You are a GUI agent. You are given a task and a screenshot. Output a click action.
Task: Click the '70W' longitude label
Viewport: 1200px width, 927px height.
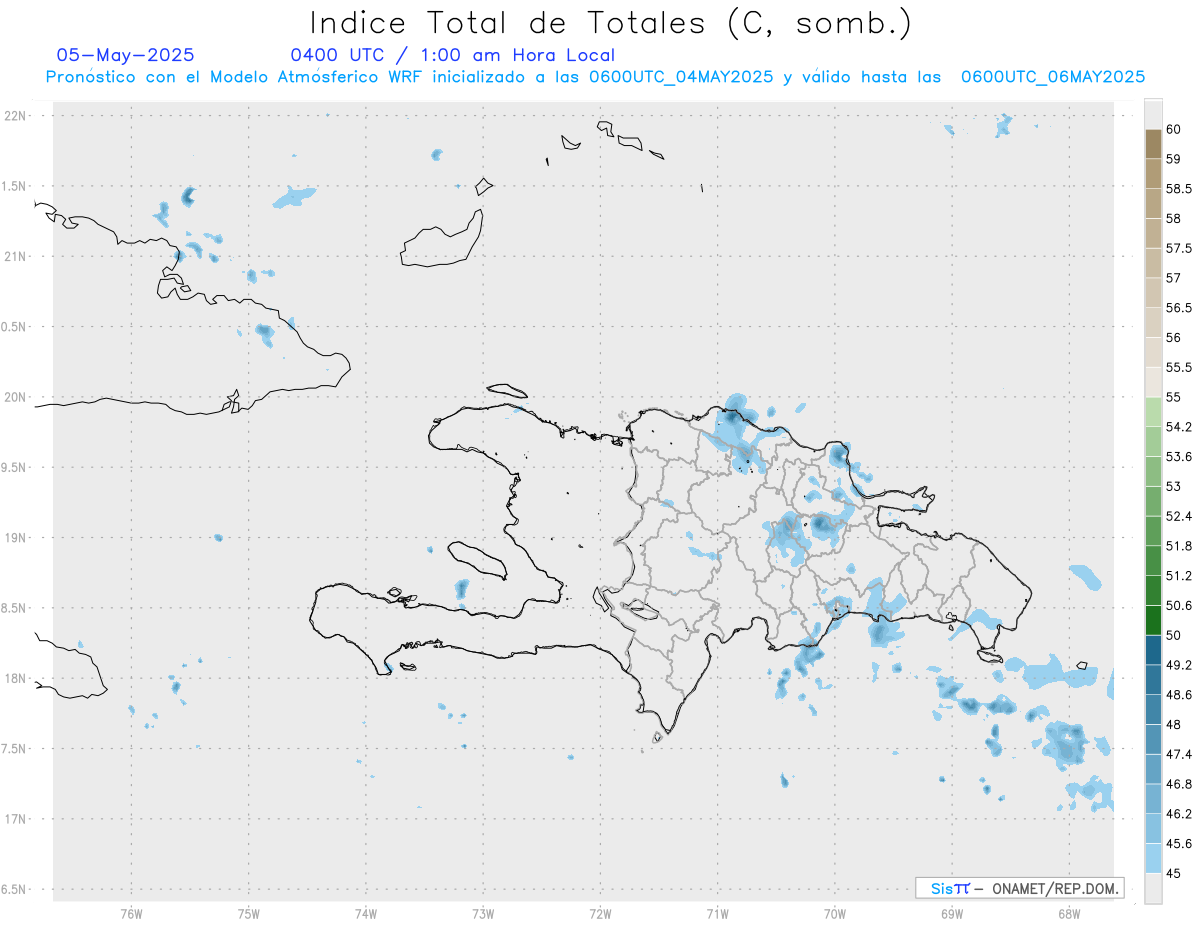[835, 913]
